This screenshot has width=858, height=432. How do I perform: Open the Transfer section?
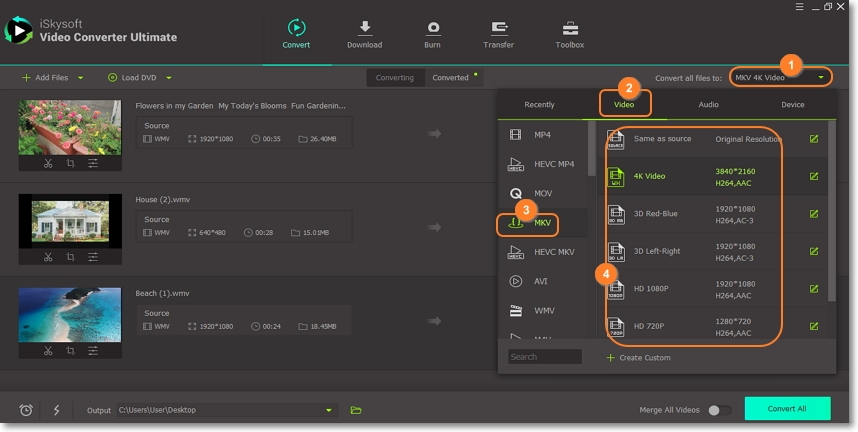point(498,29)
